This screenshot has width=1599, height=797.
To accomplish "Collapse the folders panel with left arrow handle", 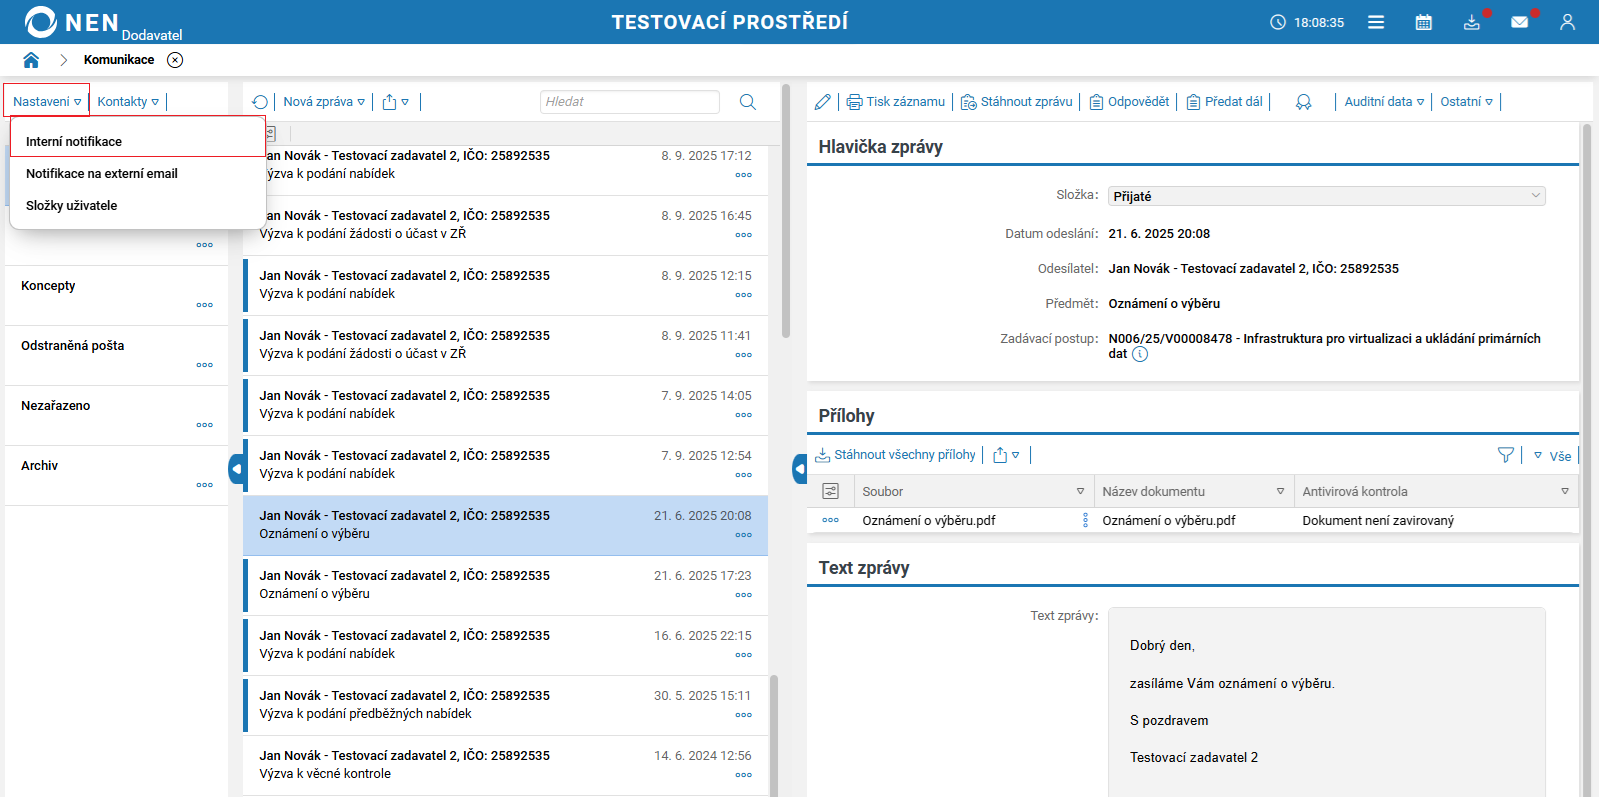I will tap(236, 467).
